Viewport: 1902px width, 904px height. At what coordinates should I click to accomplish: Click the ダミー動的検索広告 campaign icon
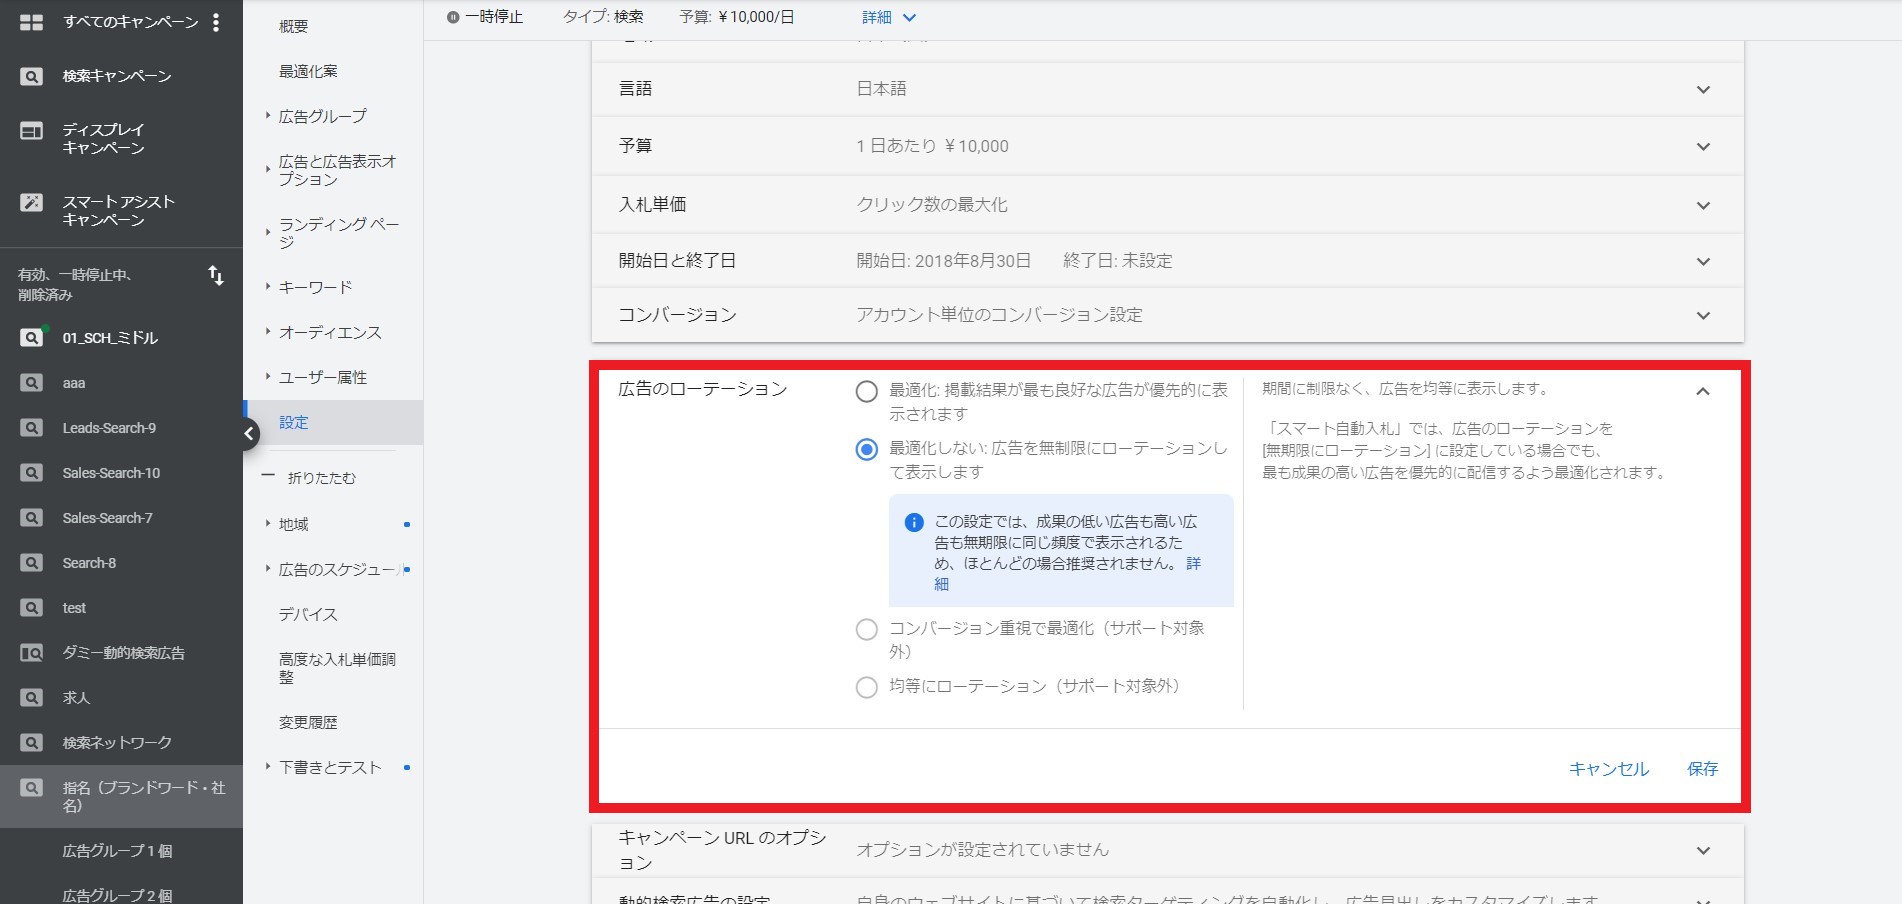pos(31,653)
